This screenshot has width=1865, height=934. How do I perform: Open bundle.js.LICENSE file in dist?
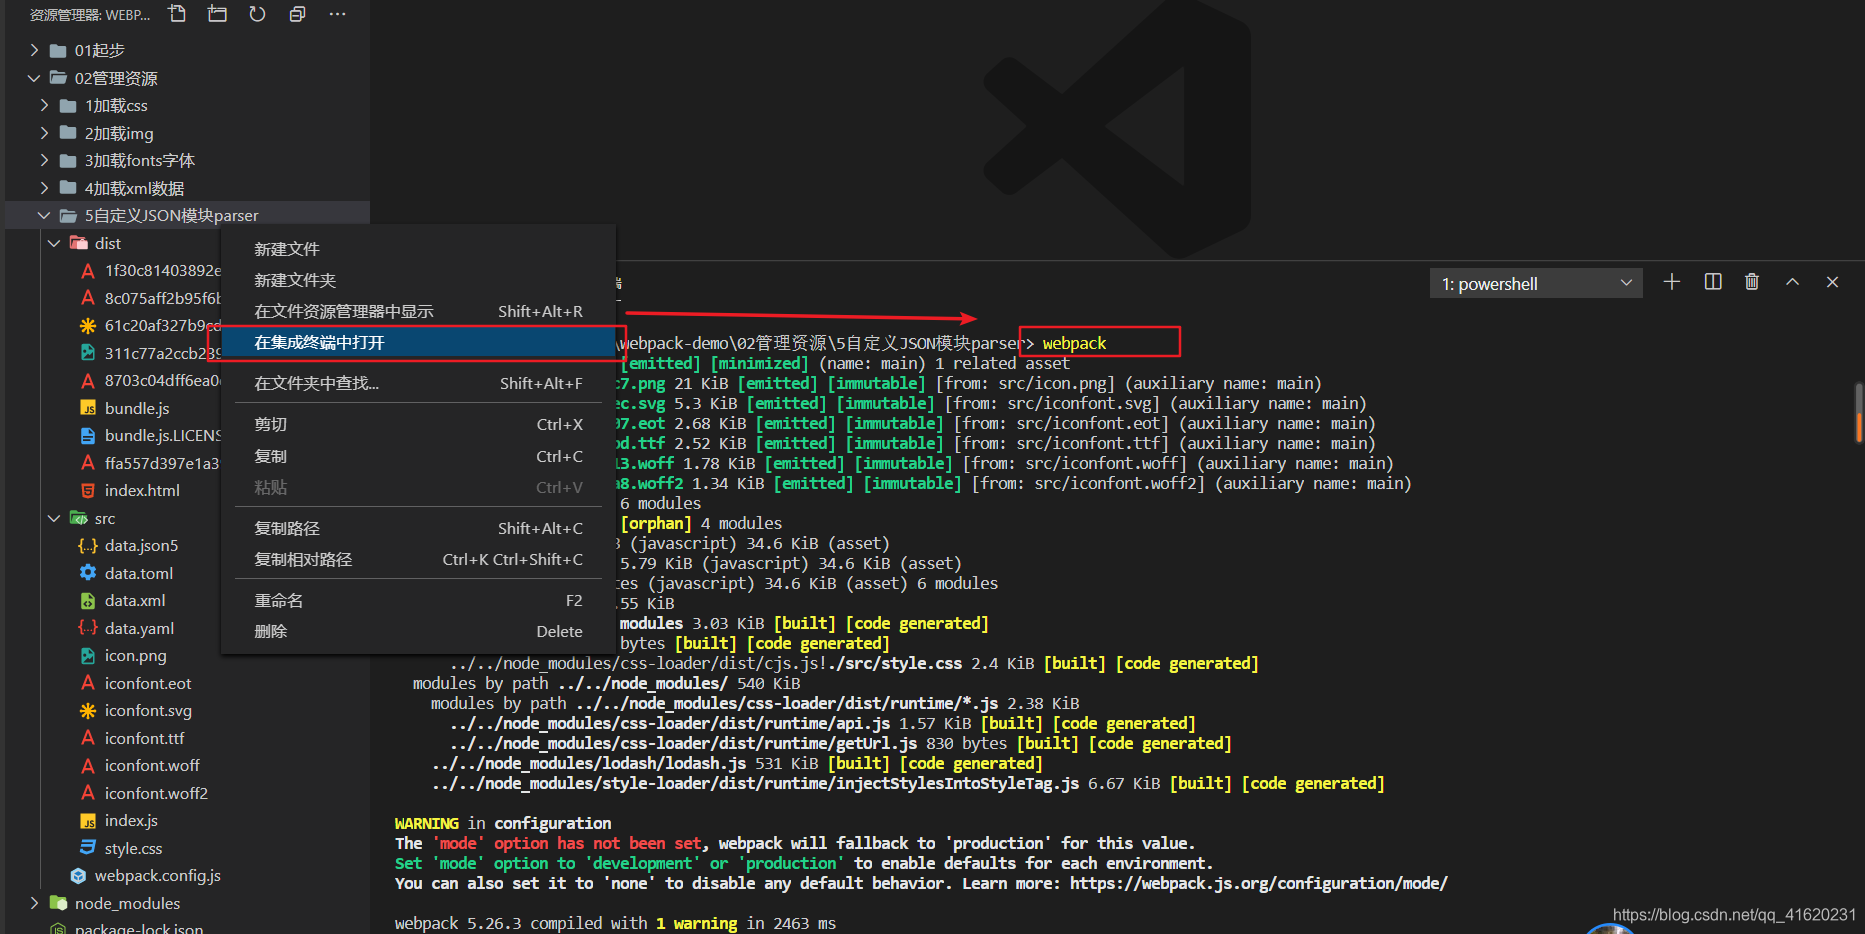pos(162,435)
